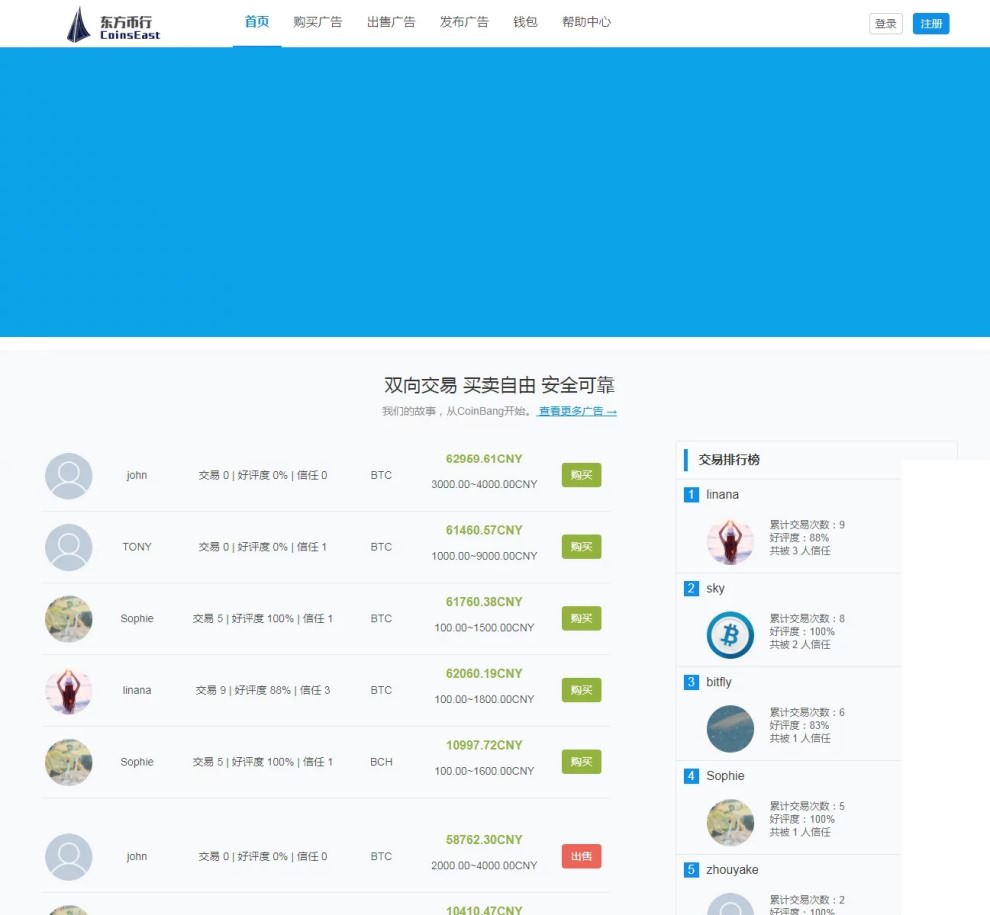Click the BCH coin label in Sophie's row
This screenshot has height=915, width=990.
pyautogui.click(x=381, y=762)
